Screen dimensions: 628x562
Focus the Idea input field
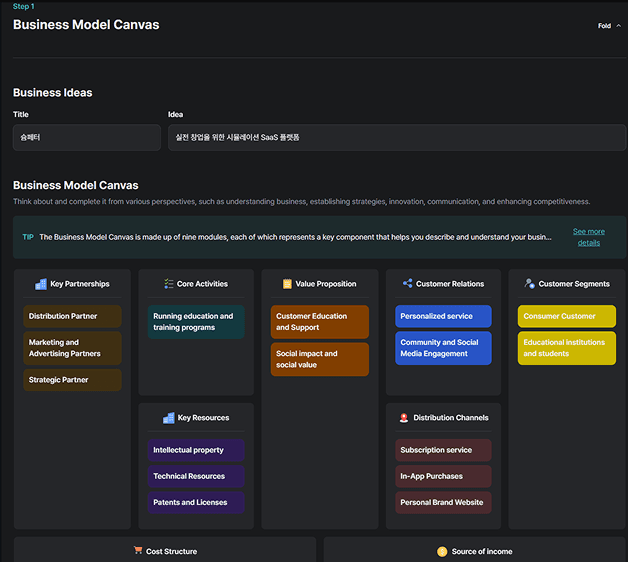397,137
